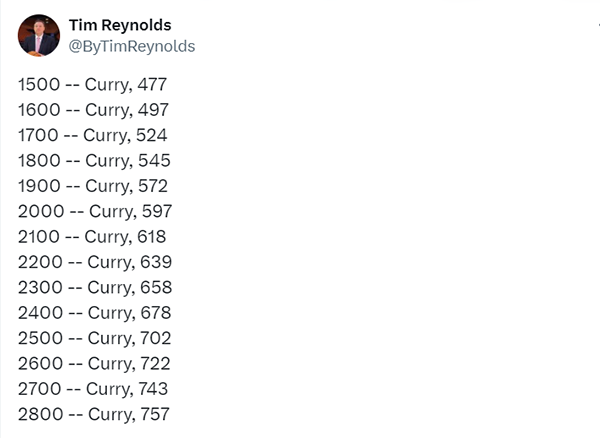The image size is (600, 438).
Task: Click the line '1500 -- Curry, 477'
Action: pos(93,85)
